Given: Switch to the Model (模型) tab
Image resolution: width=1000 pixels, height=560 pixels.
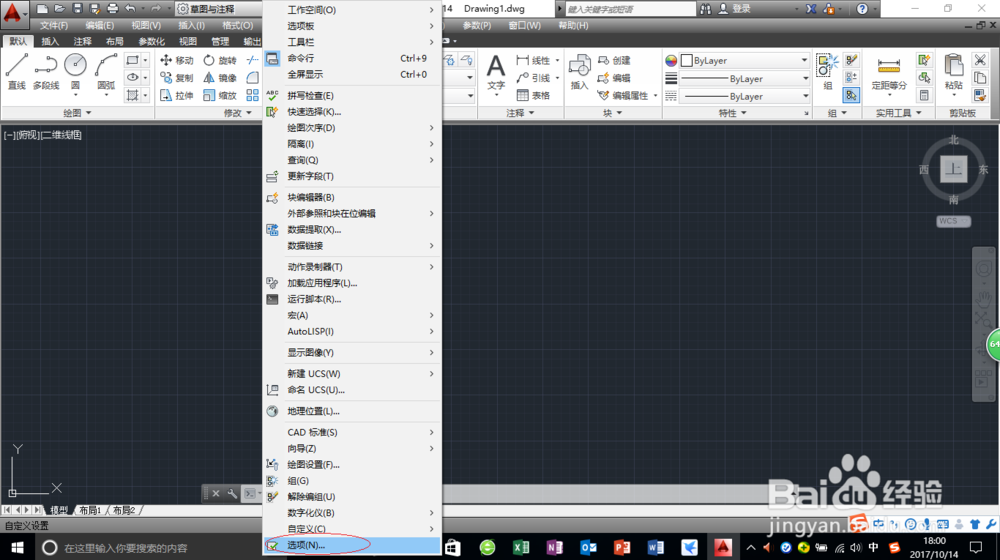Looking at the screenshot, I should [59, 510].
